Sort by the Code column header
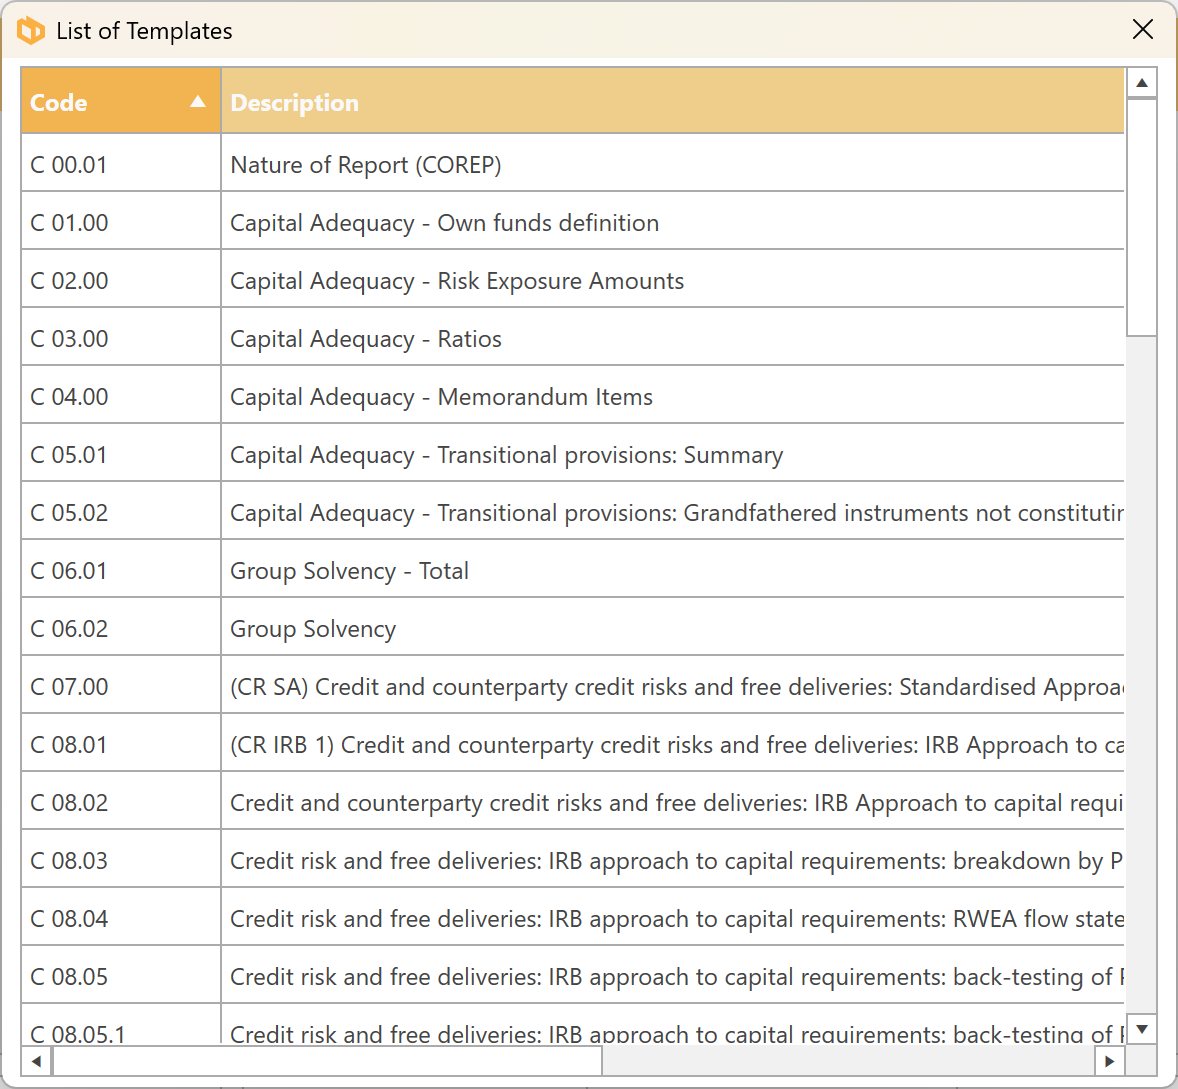The height and width of the screenshot is (1089, 1178). [x=121, y=101]
